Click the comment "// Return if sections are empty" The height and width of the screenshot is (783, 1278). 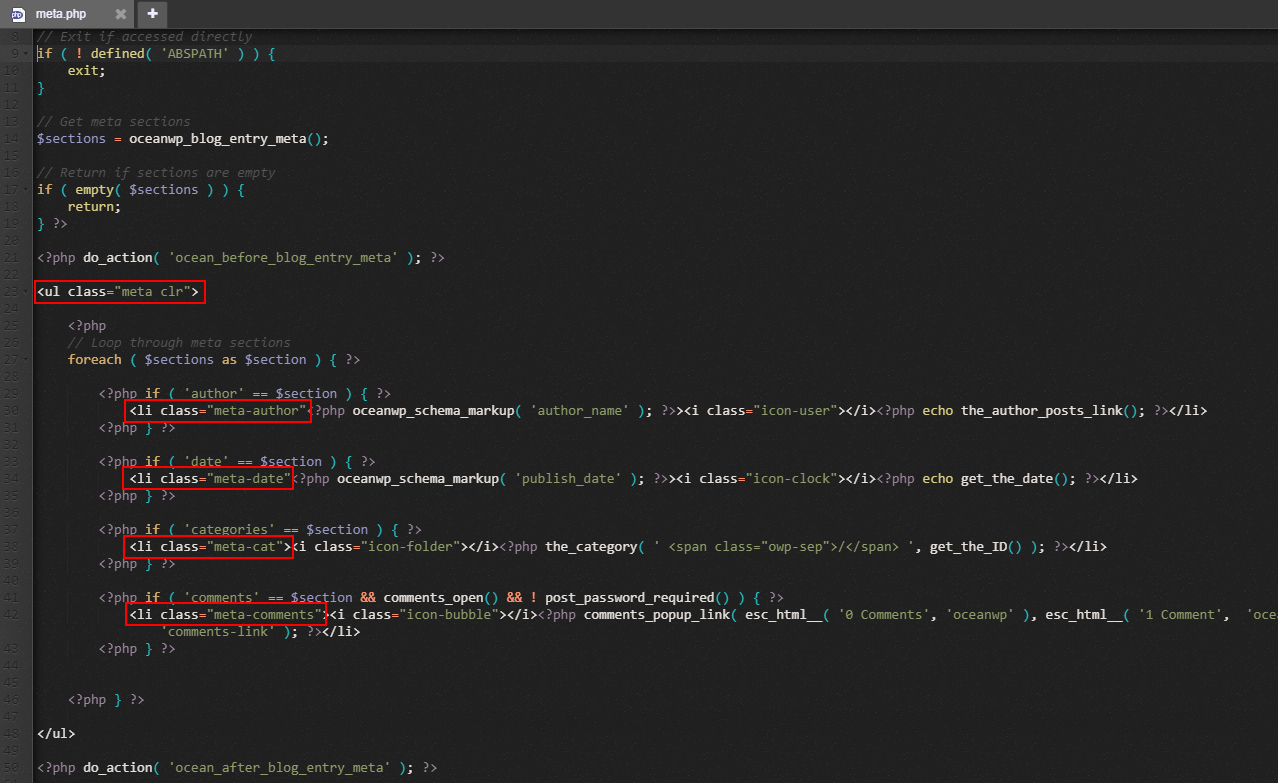[156, 172]
